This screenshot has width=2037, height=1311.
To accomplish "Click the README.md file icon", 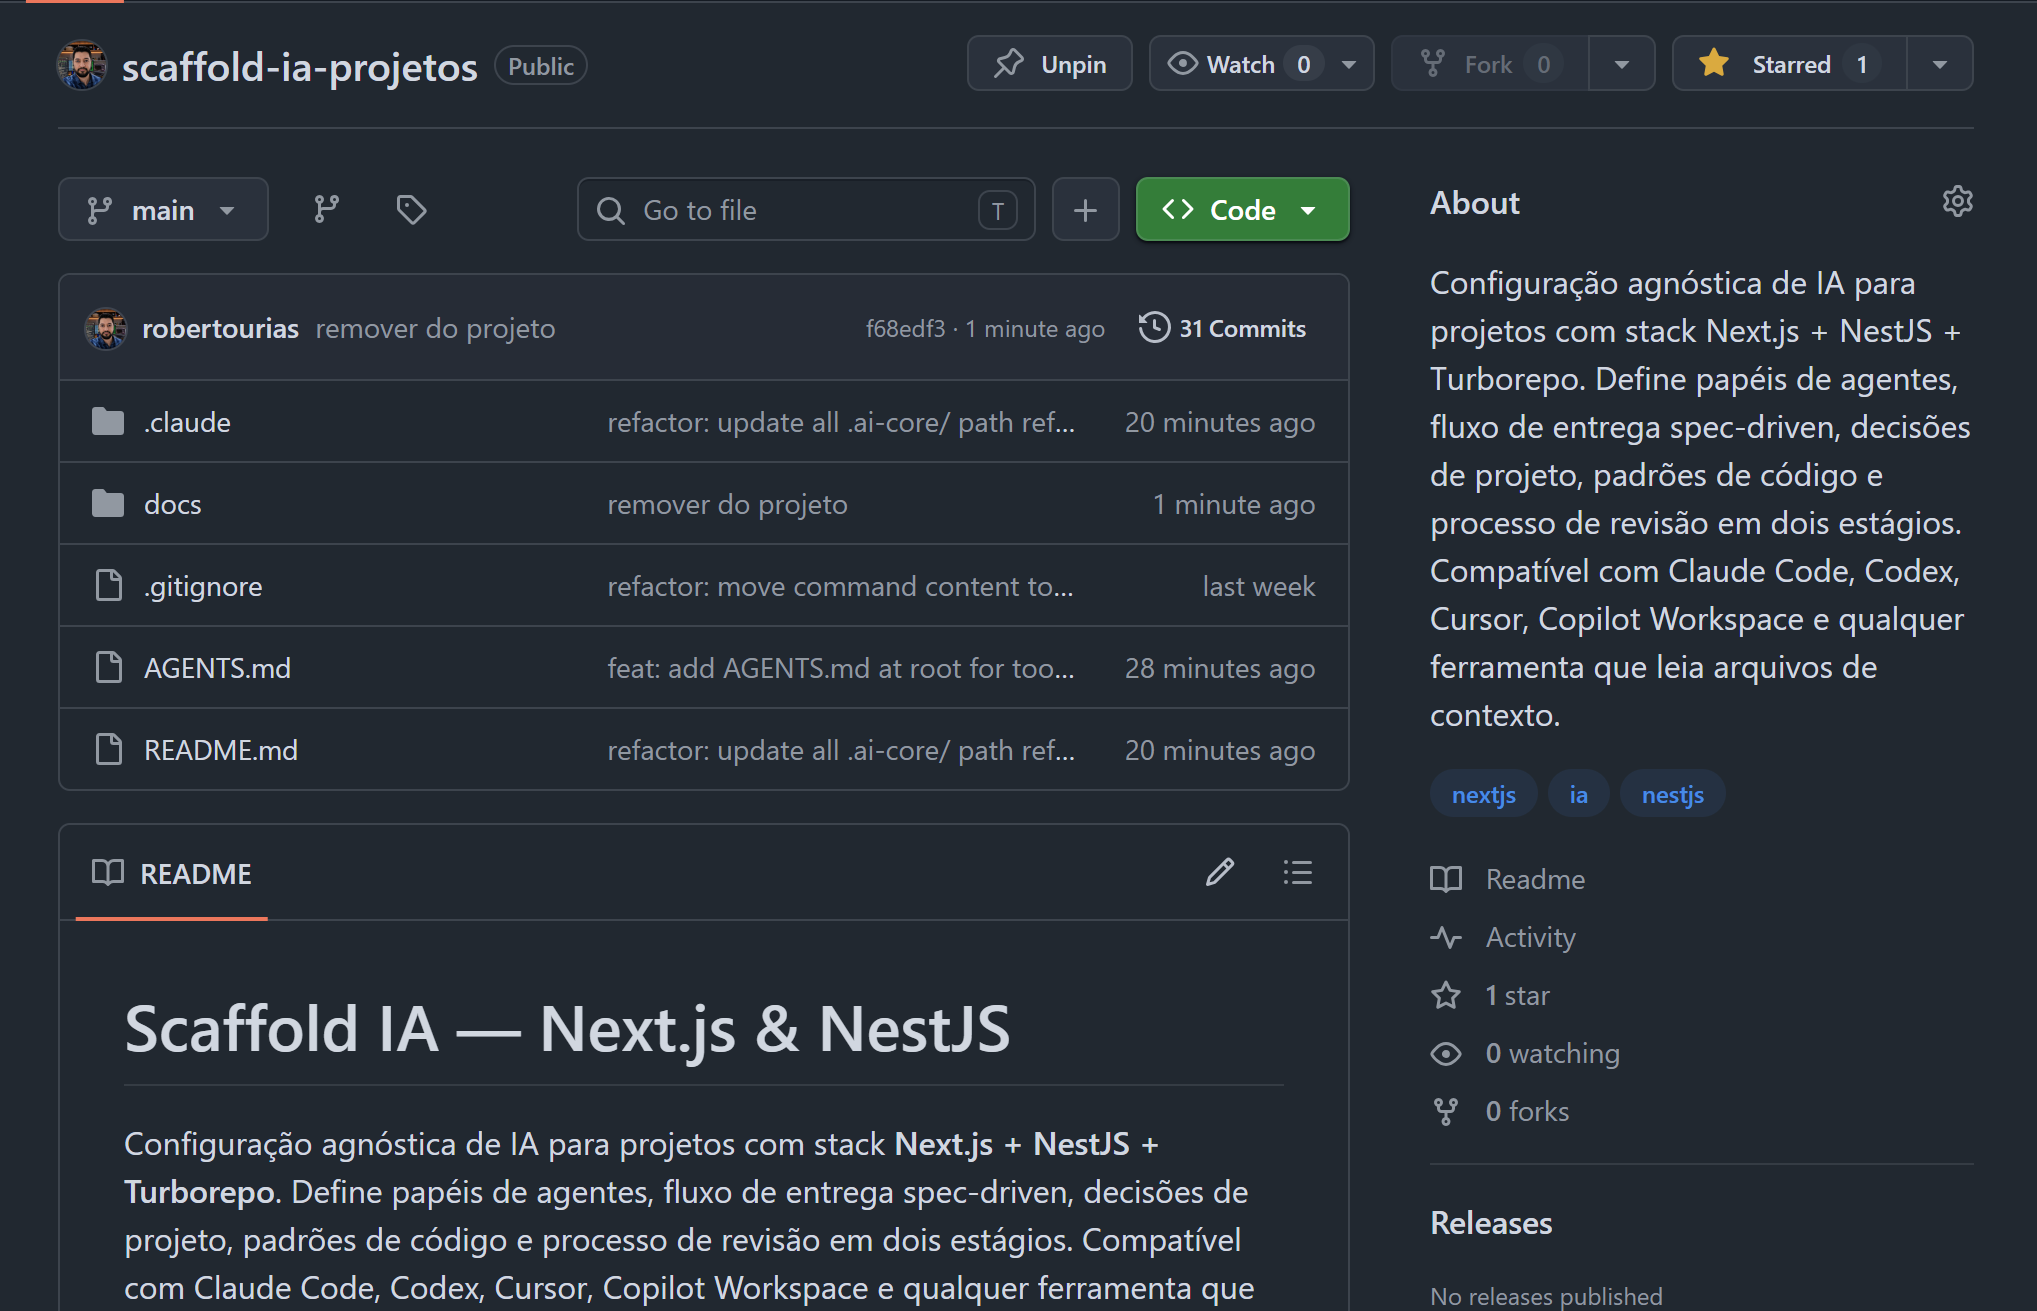I will point(108,750).
